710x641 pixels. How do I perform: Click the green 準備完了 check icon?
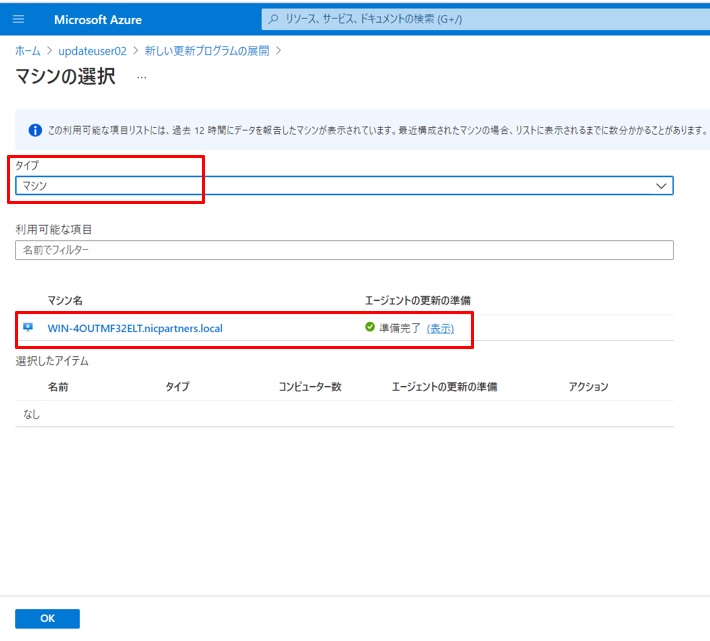pyautogui.click(x=370, y=327)
